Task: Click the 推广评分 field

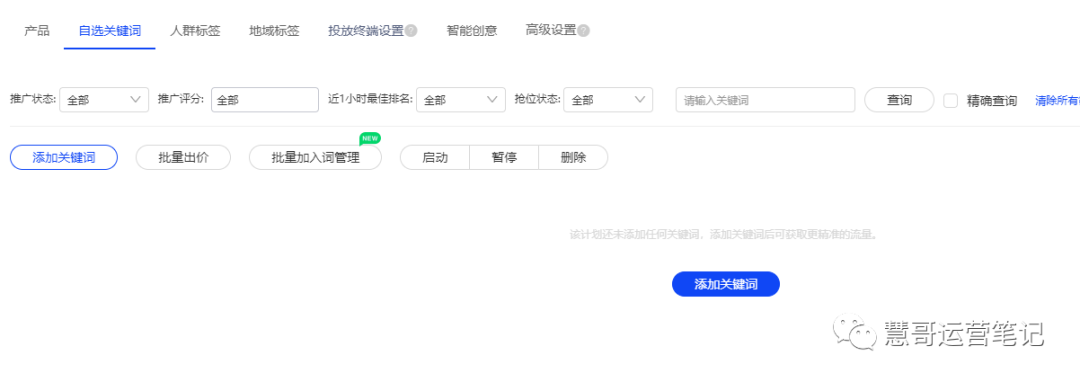Action: pos(265,100)
